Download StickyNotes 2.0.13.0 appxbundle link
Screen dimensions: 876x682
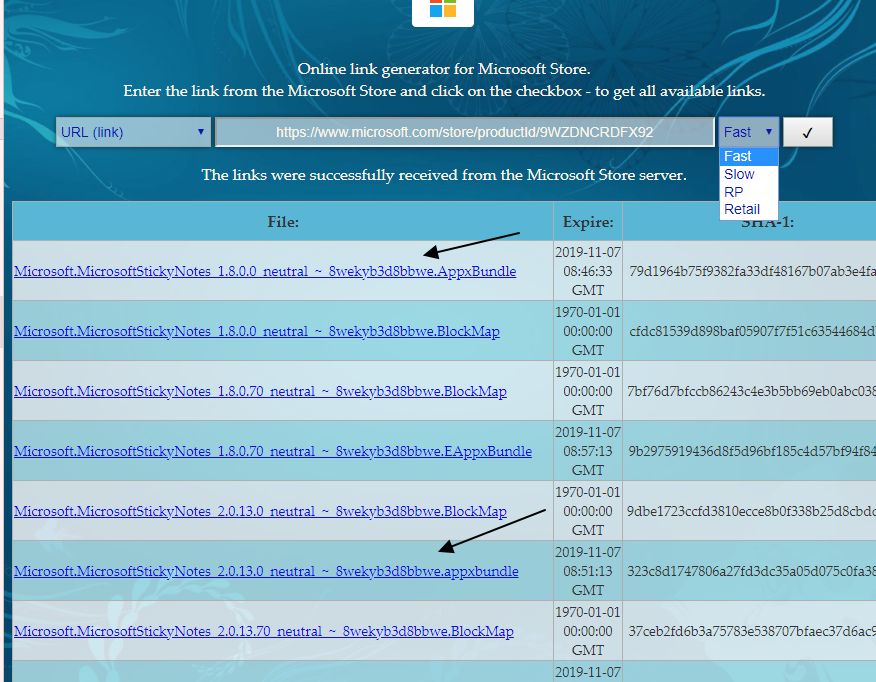266,571
